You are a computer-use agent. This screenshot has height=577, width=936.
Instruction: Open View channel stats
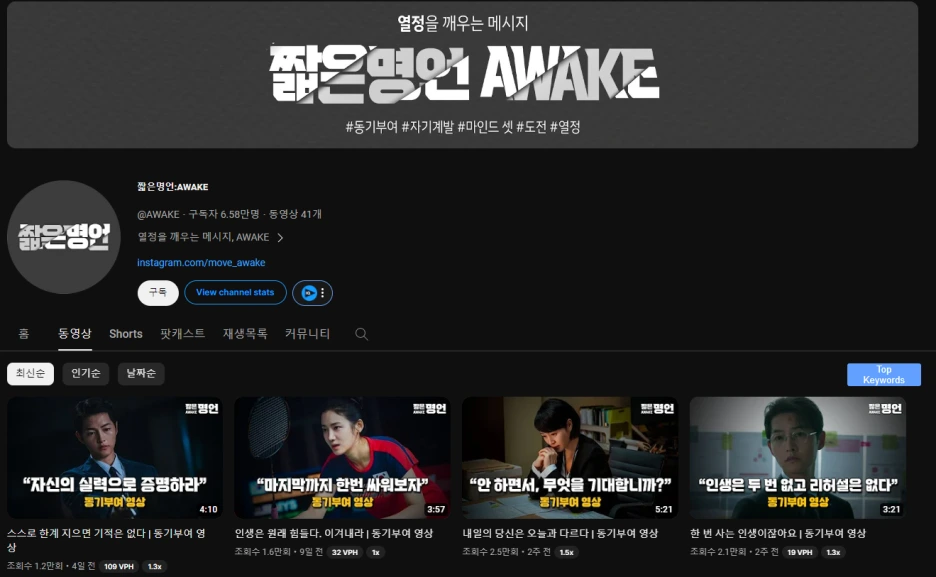coord(235,293)
